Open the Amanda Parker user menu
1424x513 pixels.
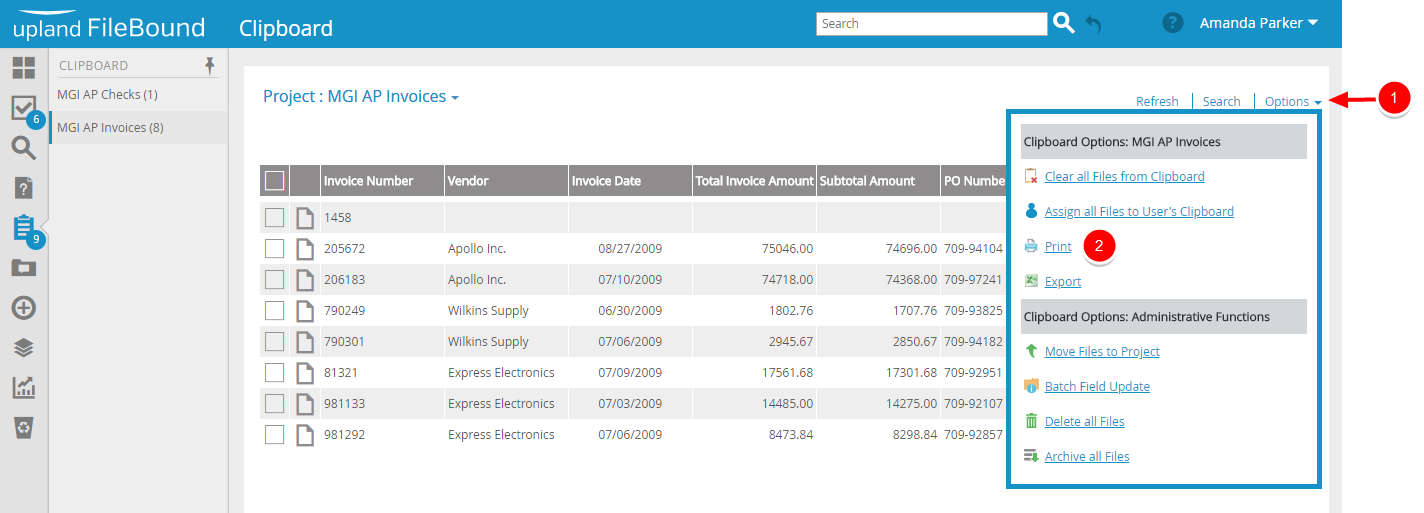tap(1258, 23)
